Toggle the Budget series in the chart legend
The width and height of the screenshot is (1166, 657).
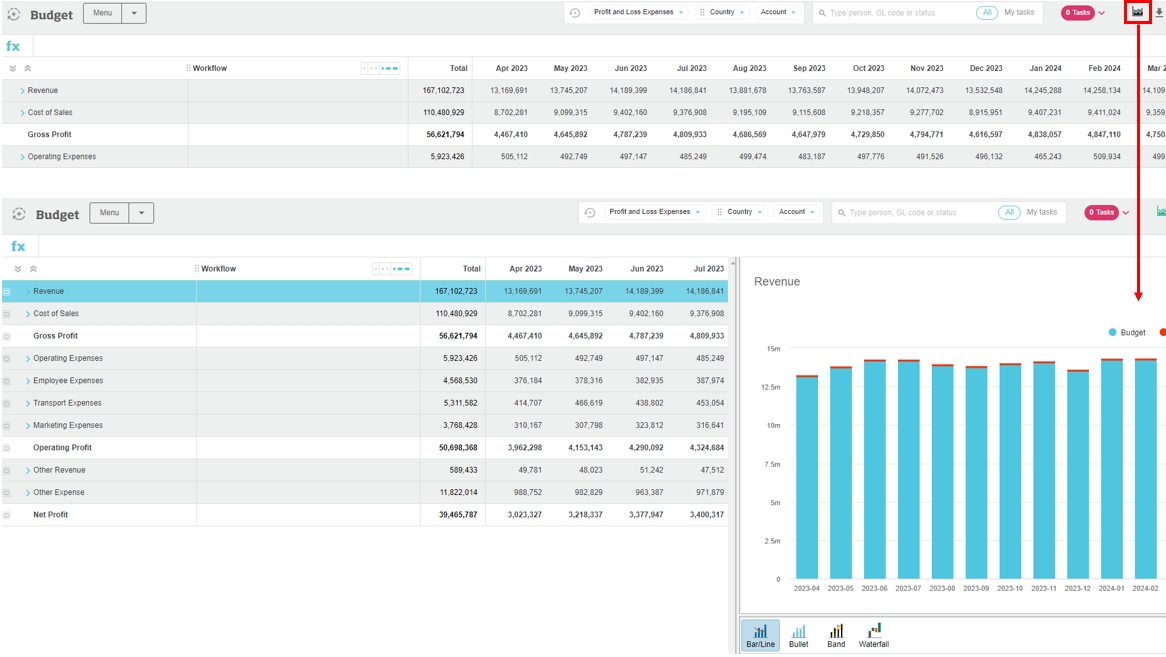coord(1126,332)
